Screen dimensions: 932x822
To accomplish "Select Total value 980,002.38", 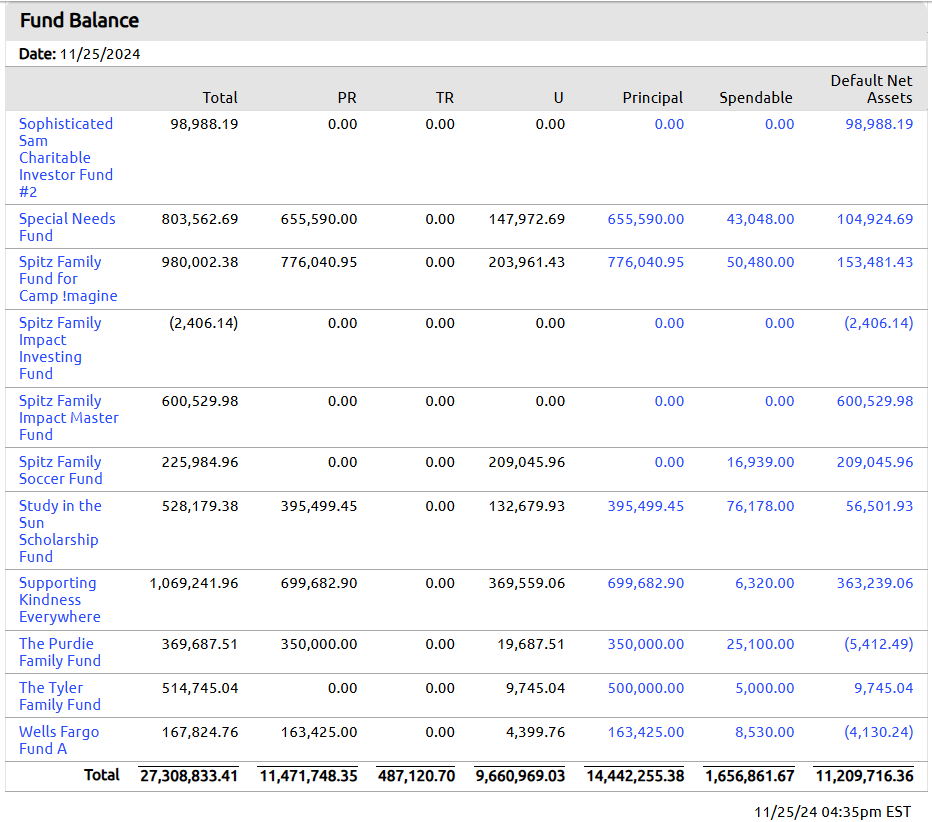I will [x=200, y=262].
